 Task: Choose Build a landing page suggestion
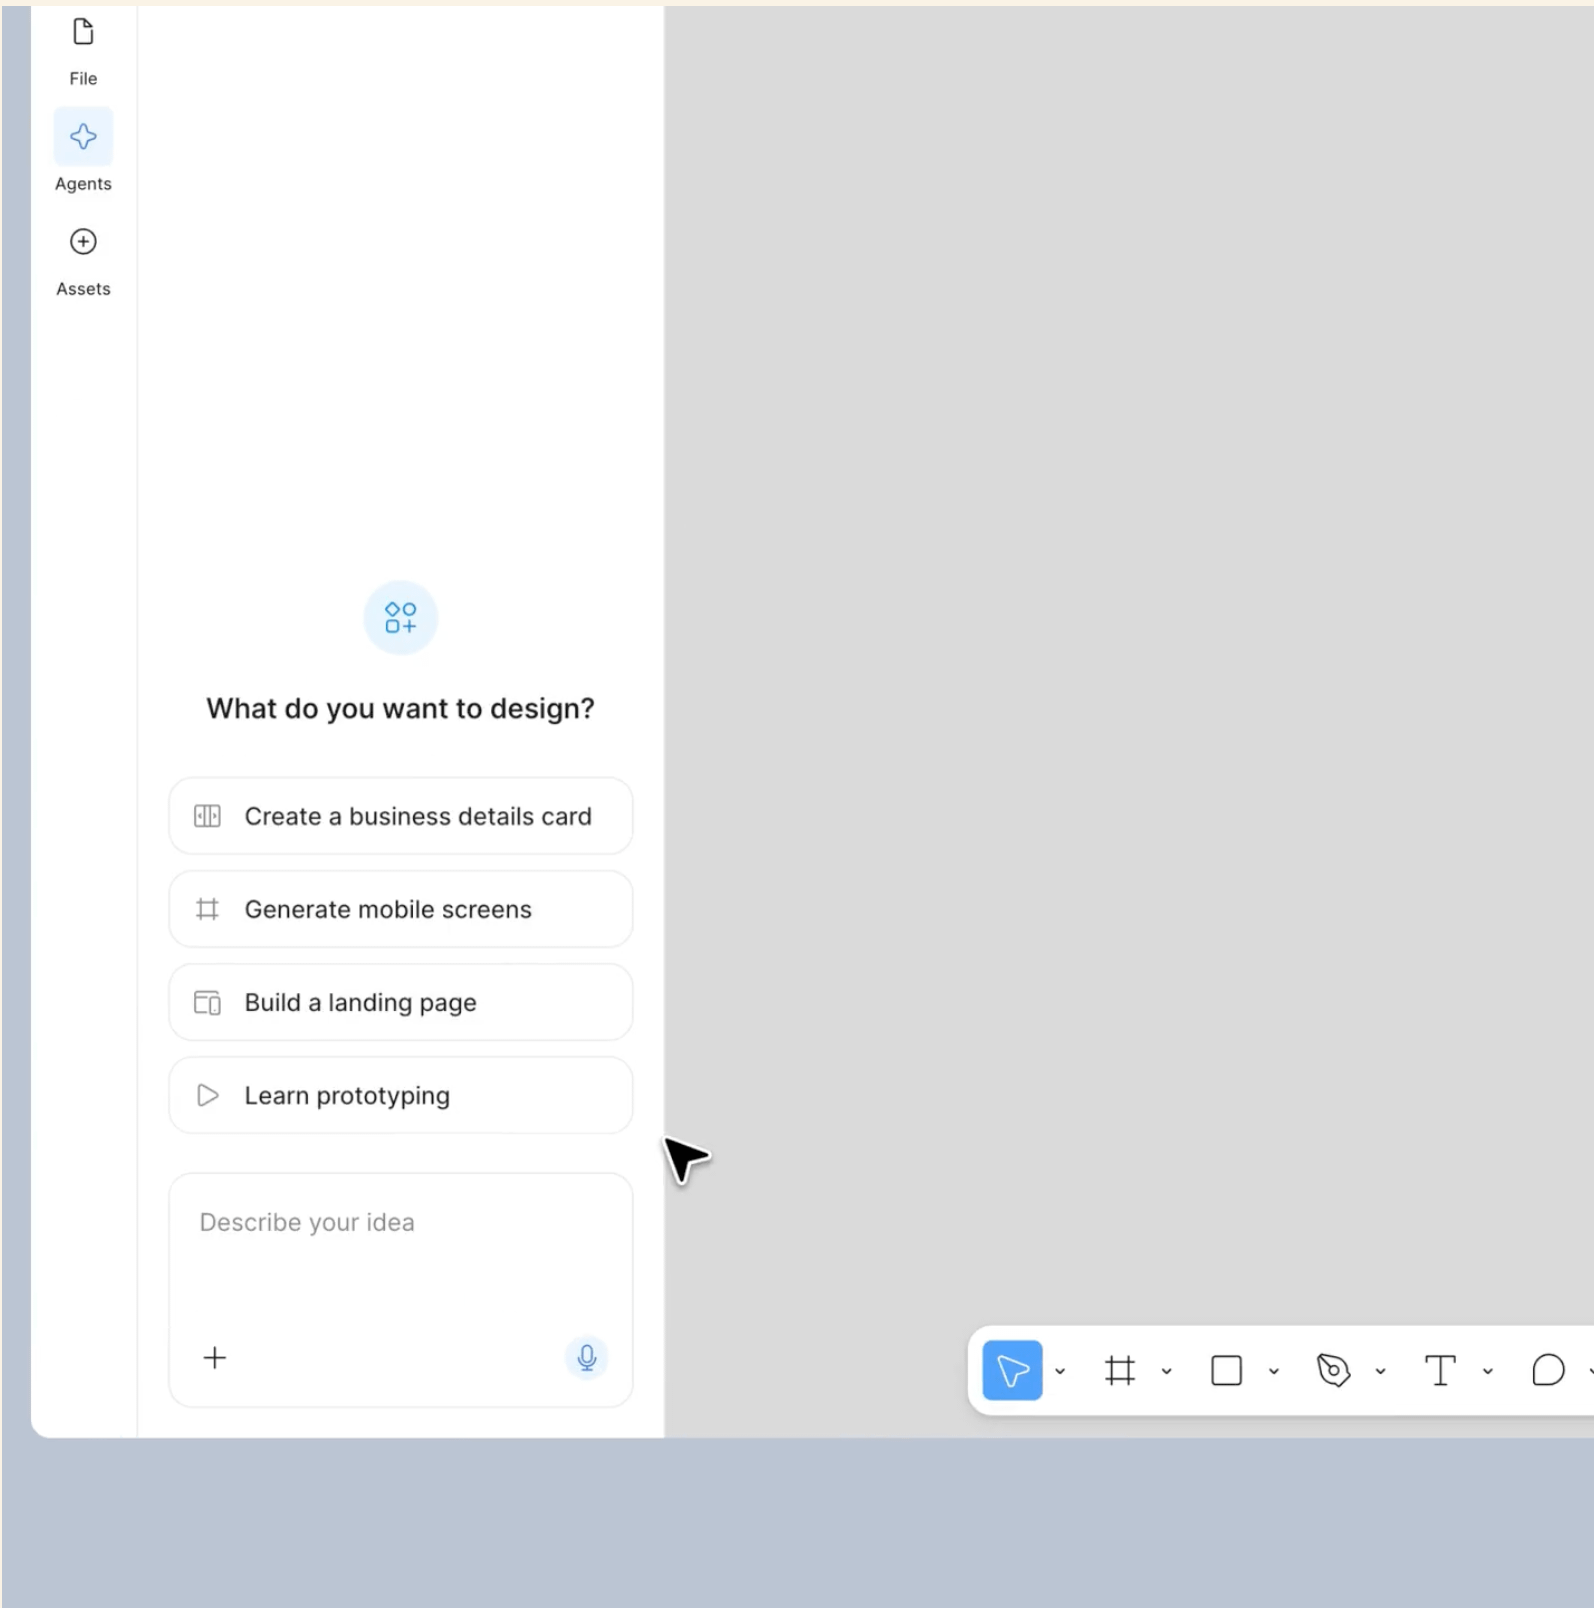[x=401, y=1002]
